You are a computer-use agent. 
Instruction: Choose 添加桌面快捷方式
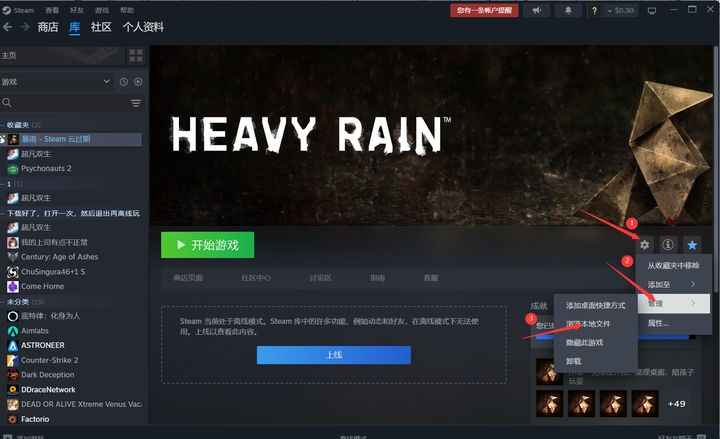point(596,305)
